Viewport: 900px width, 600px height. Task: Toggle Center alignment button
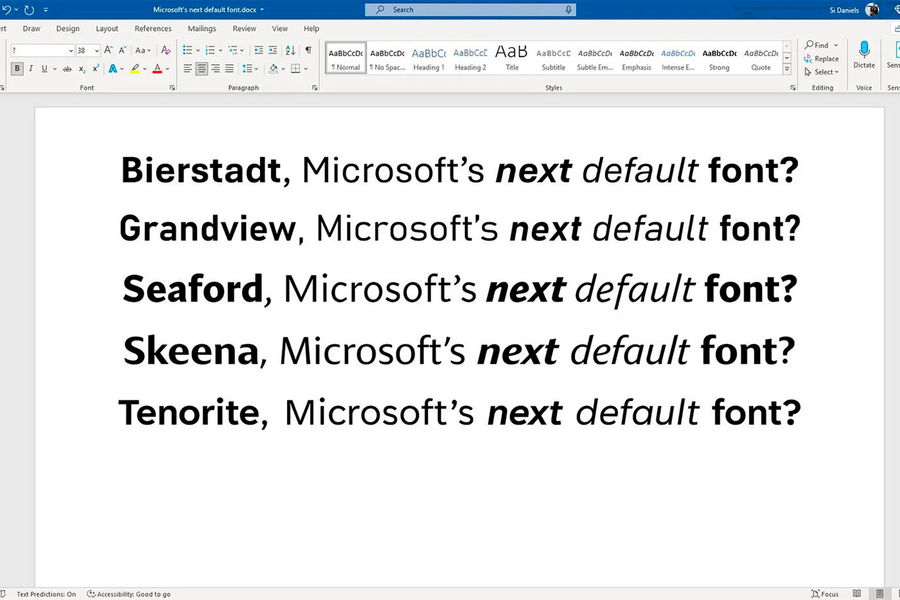[x=201, y=69]
